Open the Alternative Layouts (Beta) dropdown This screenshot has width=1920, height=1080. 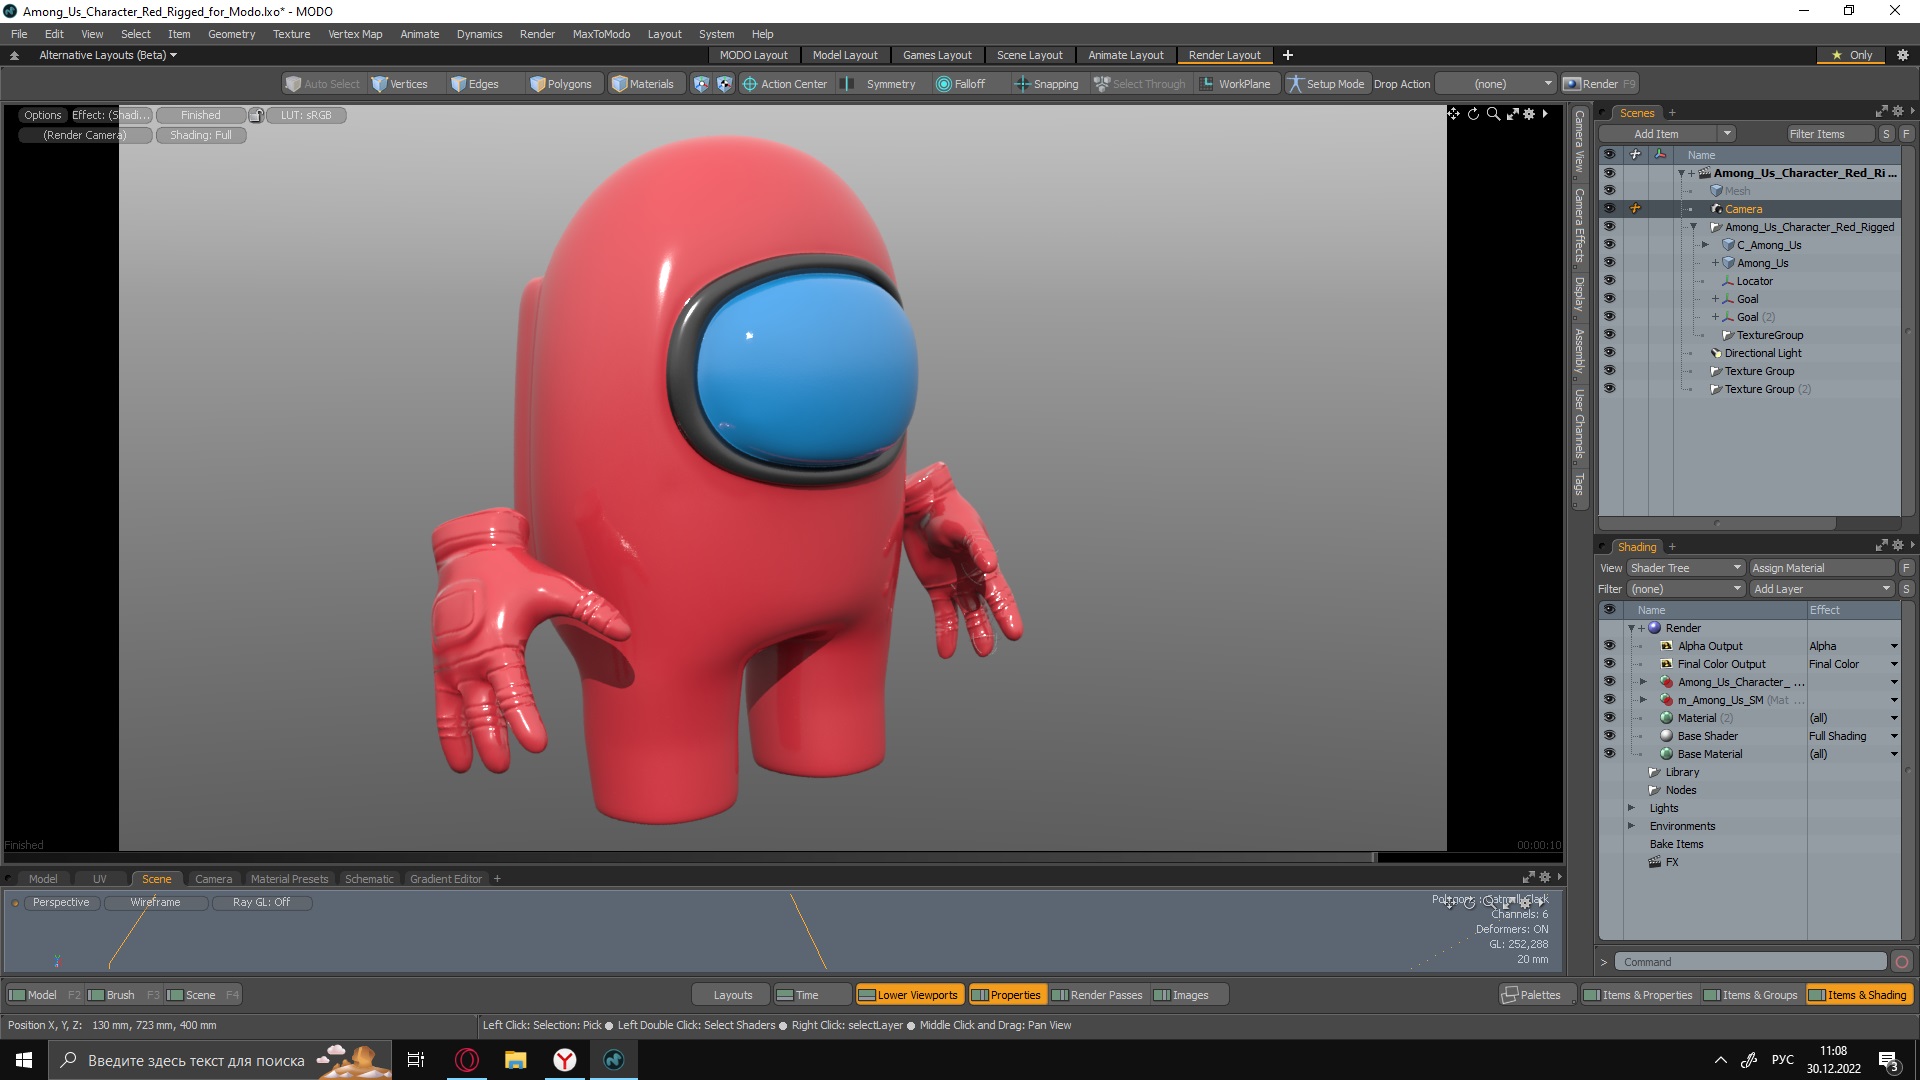point(108,55)
